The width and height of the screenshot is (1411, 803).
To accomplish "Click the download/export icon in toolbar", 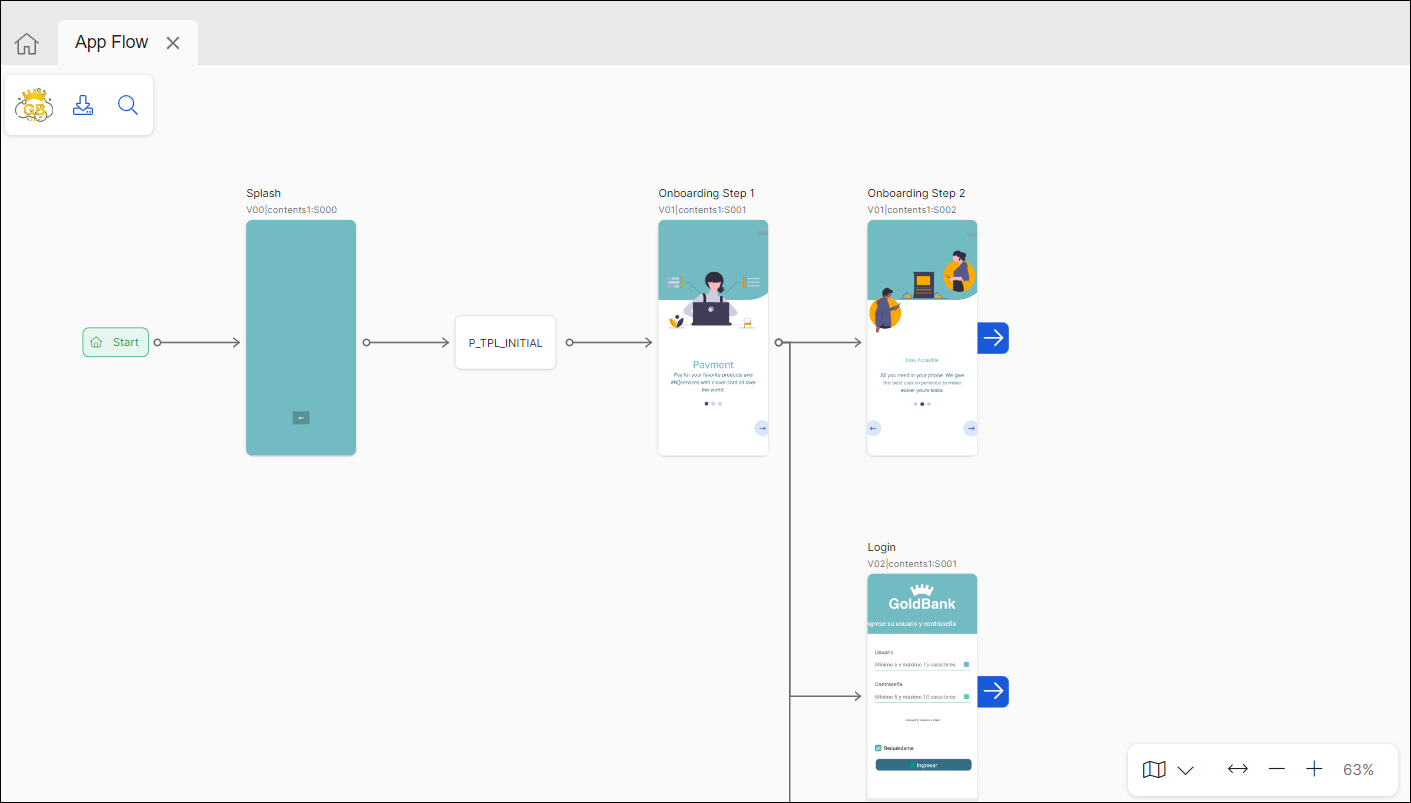I will click(83, 105).
